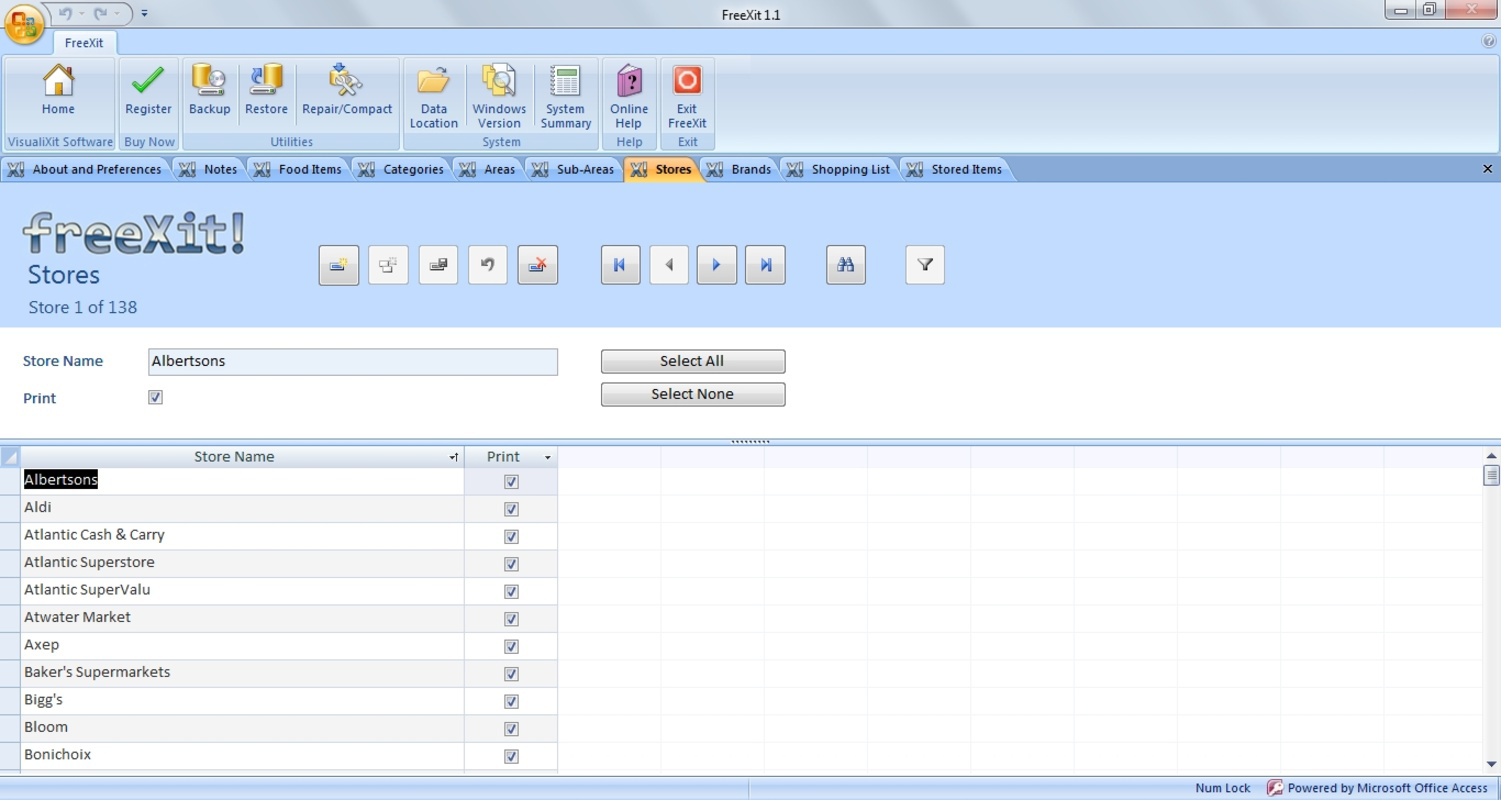
Task: Show the Windows Version info
Action: click(499, 97)
